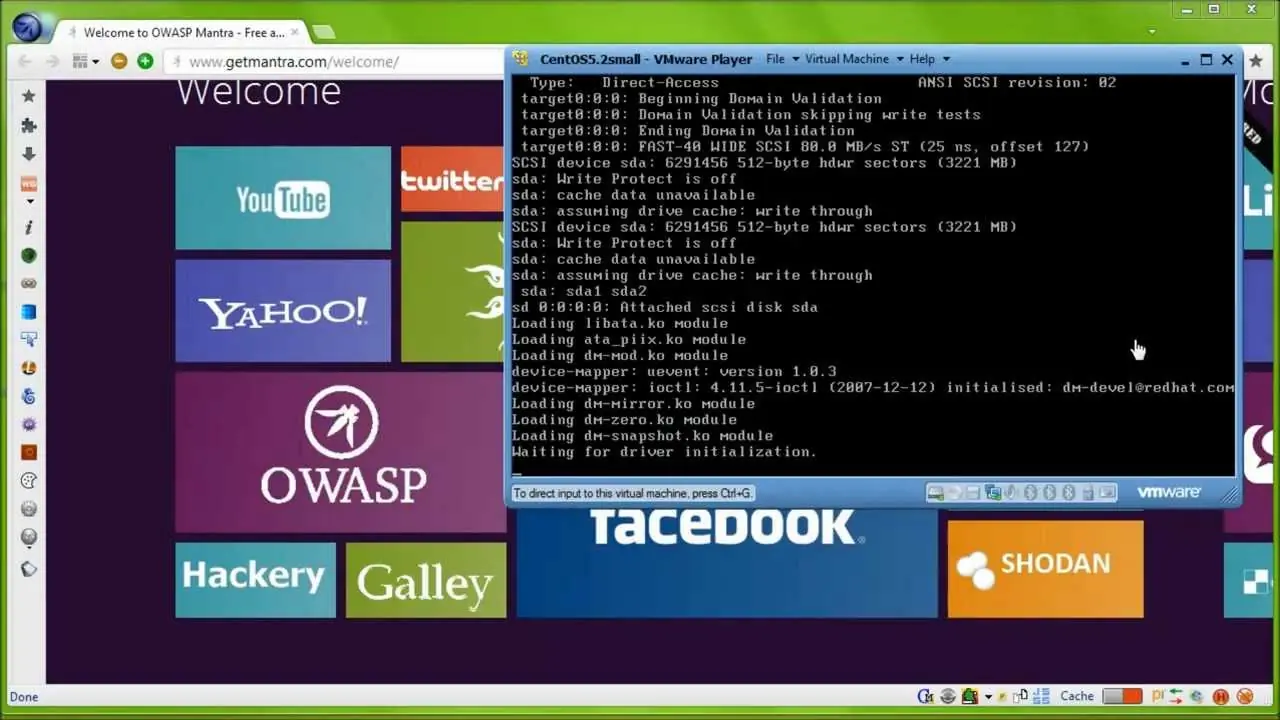Click the tag icon at sidebar bottom
1280x720 pixels.
[29, 569]
